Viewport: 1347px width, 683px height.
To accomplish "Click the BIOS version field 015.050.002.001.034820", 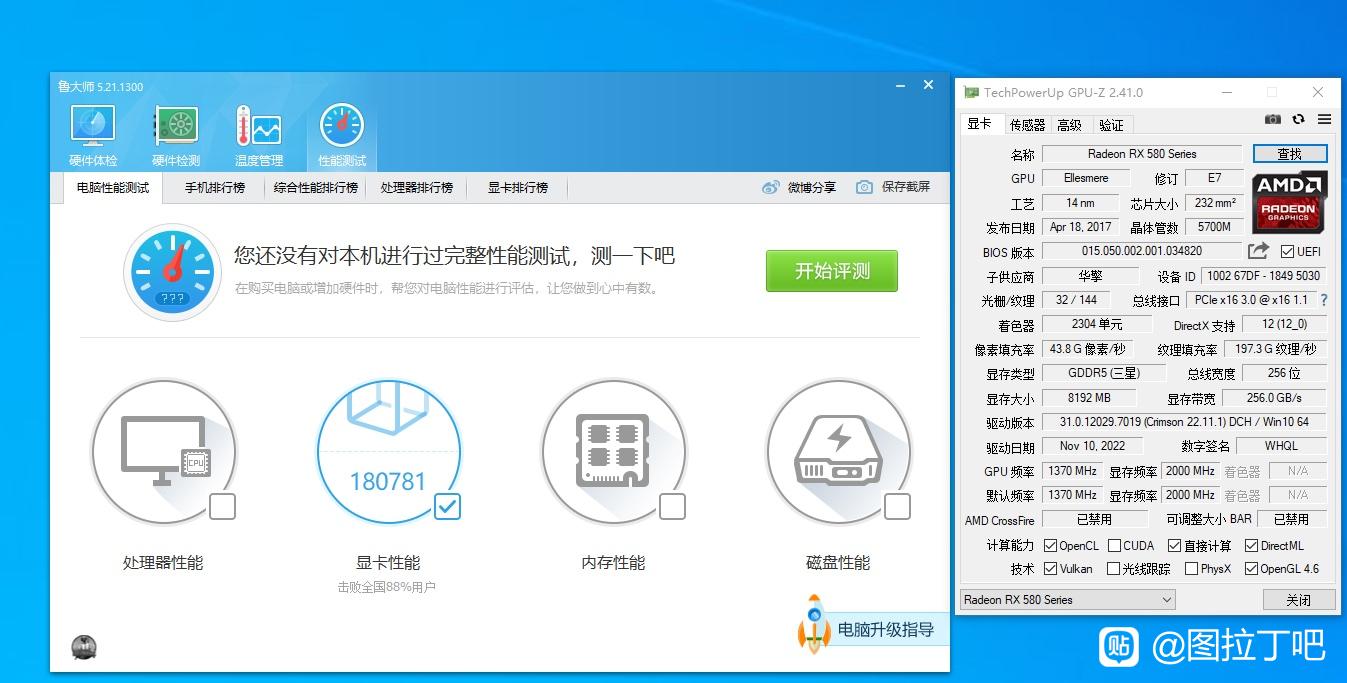I will click(1142, 251).
